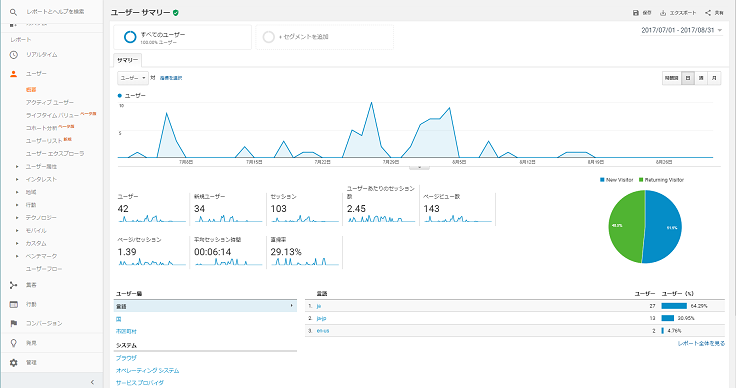
Task: Open the Realtime clock icon report
Action: pos(14,55)
